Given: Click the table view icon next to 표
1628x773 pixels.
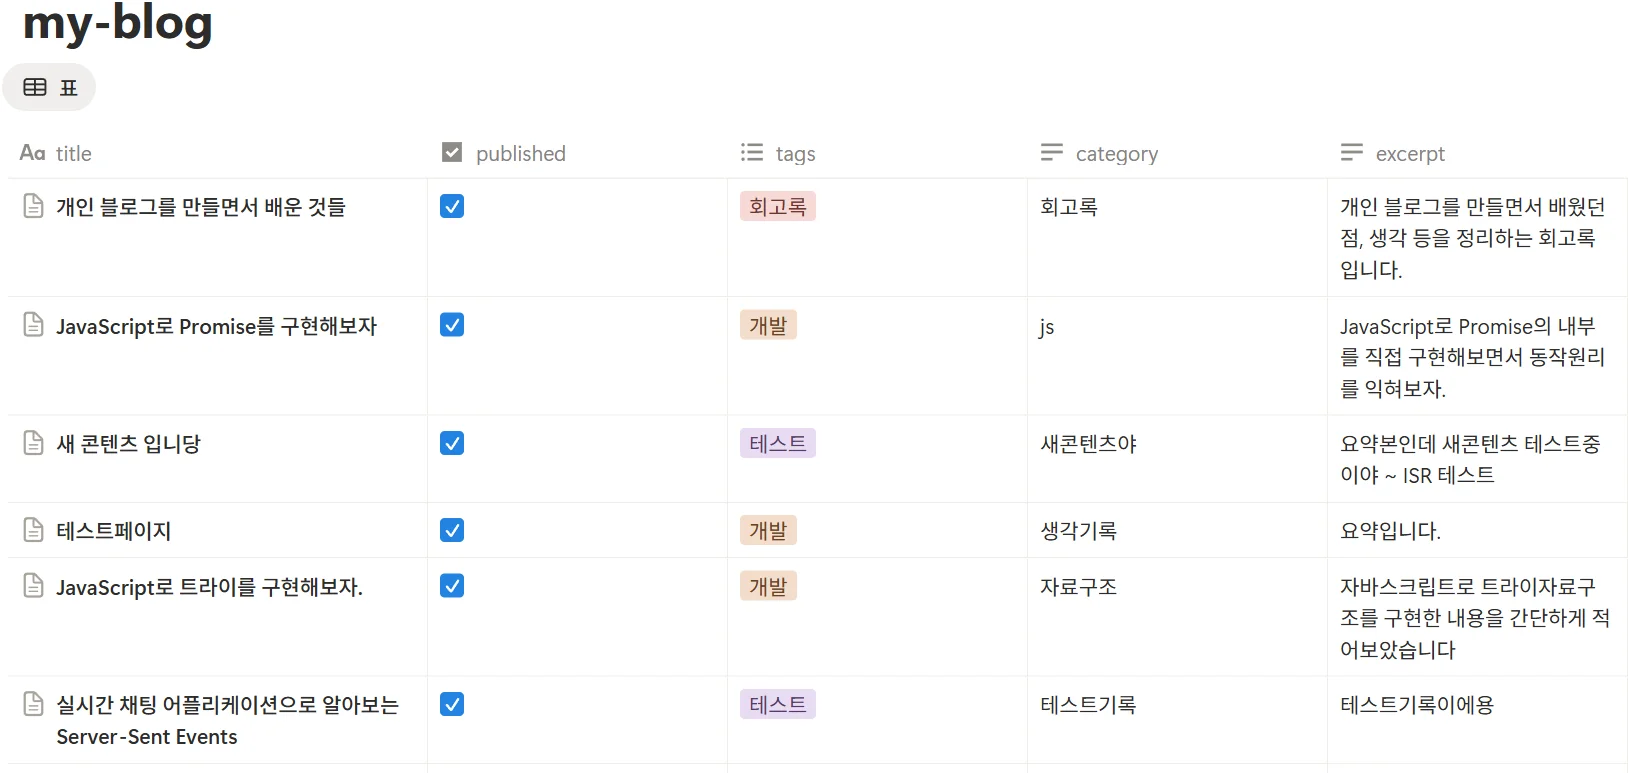Looking at the screenshot, I should (x=35, y=87).
